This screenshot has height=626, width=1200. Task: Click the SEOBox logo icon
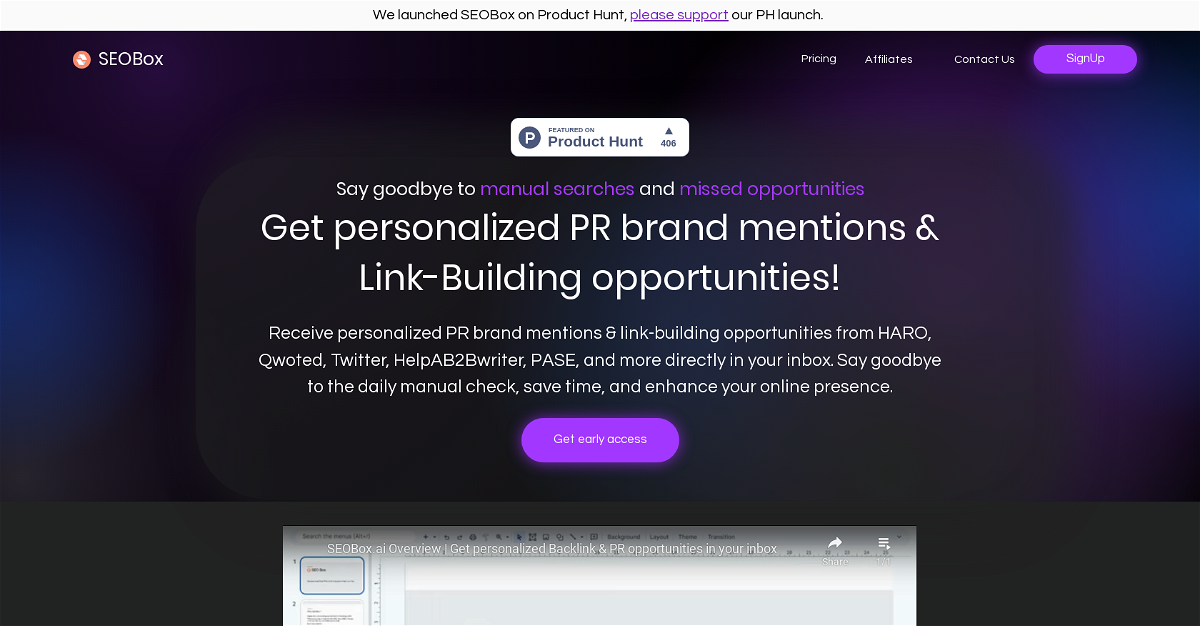click(82, 59)
